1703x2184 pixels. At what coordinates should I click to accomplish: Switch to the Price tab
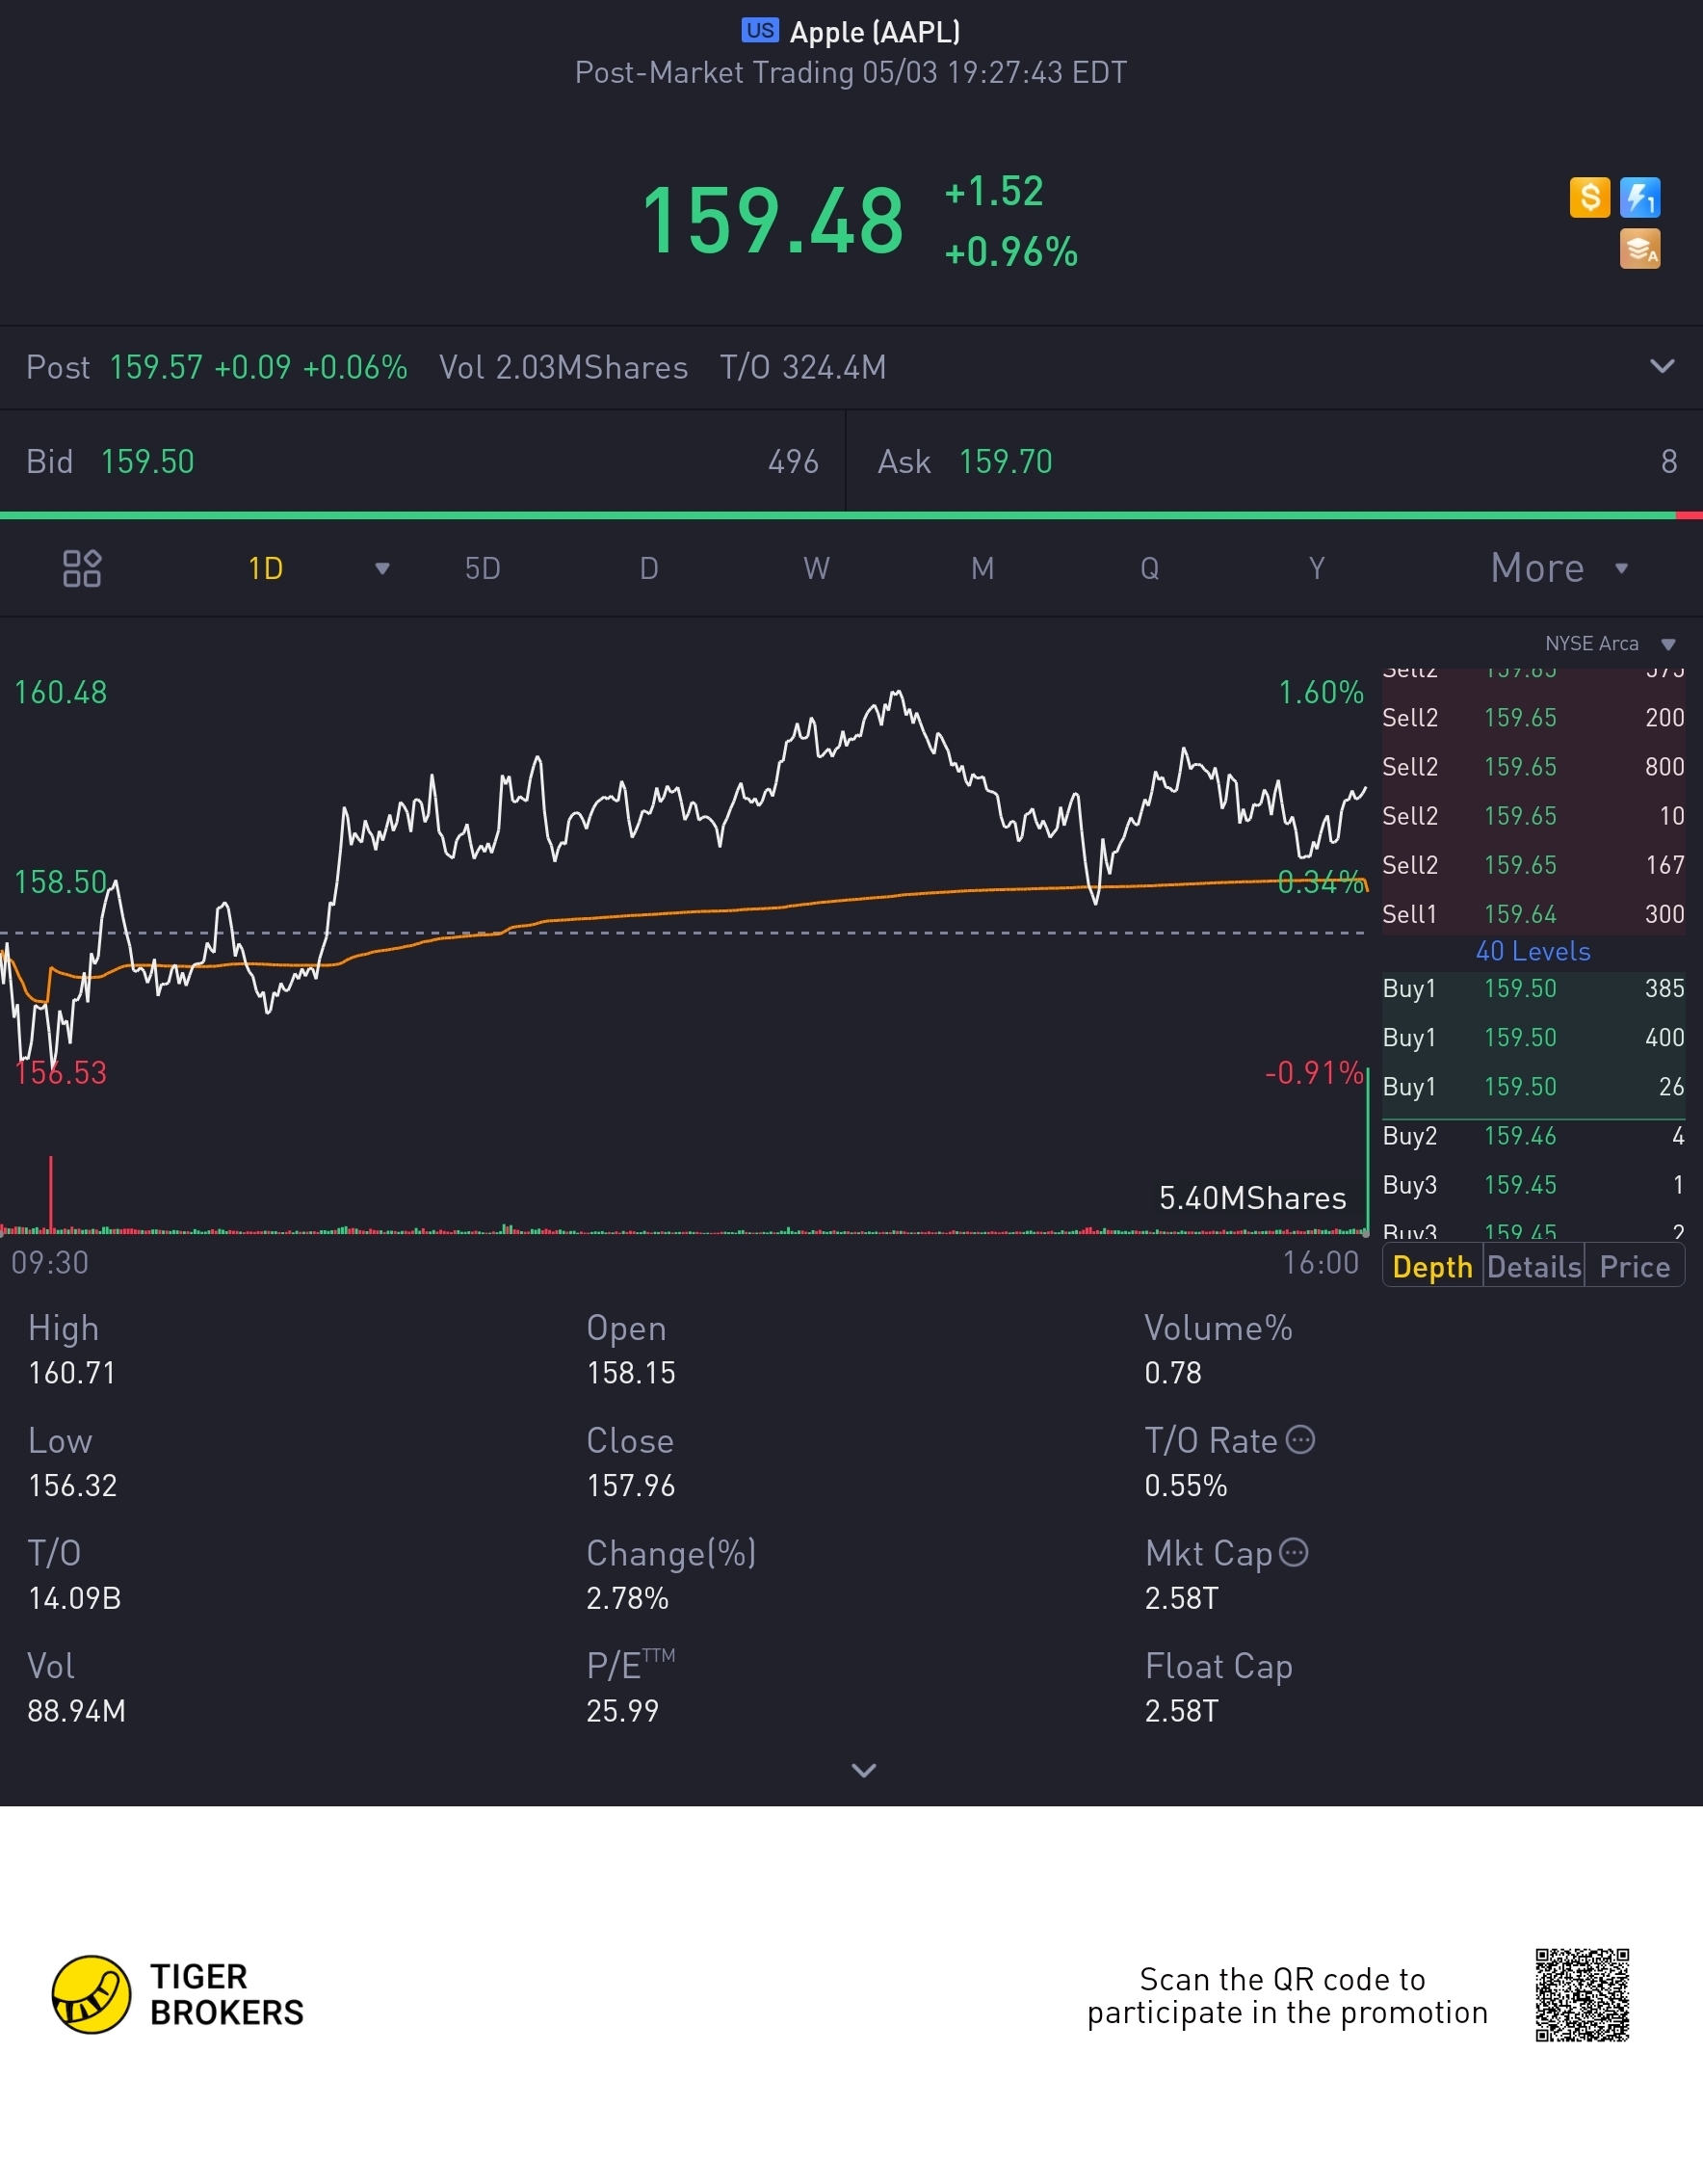1635,1267
